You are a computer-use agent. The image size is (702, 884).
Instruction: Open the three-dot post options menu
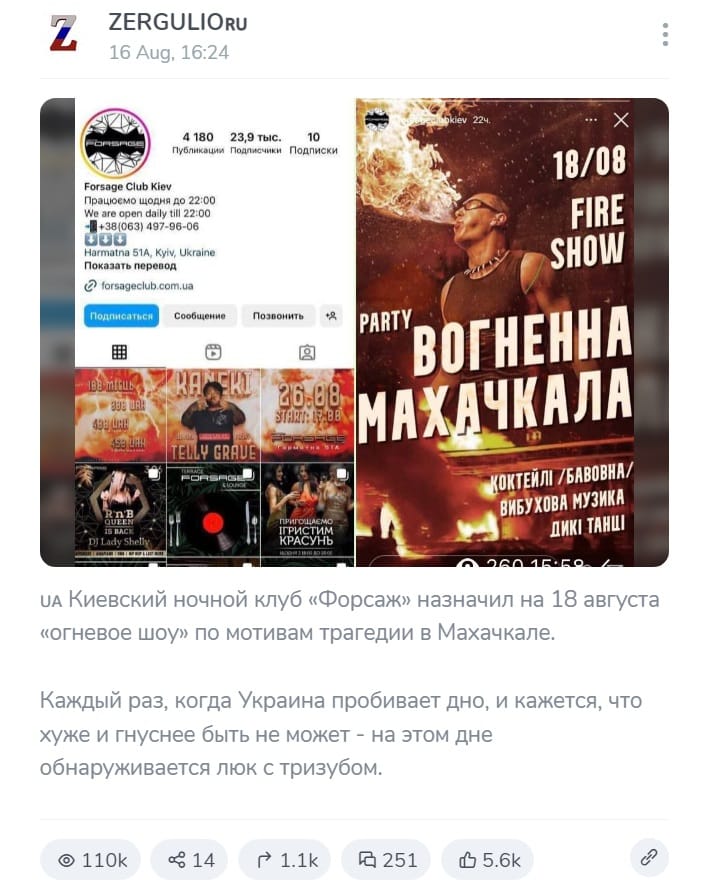[665, 35]
